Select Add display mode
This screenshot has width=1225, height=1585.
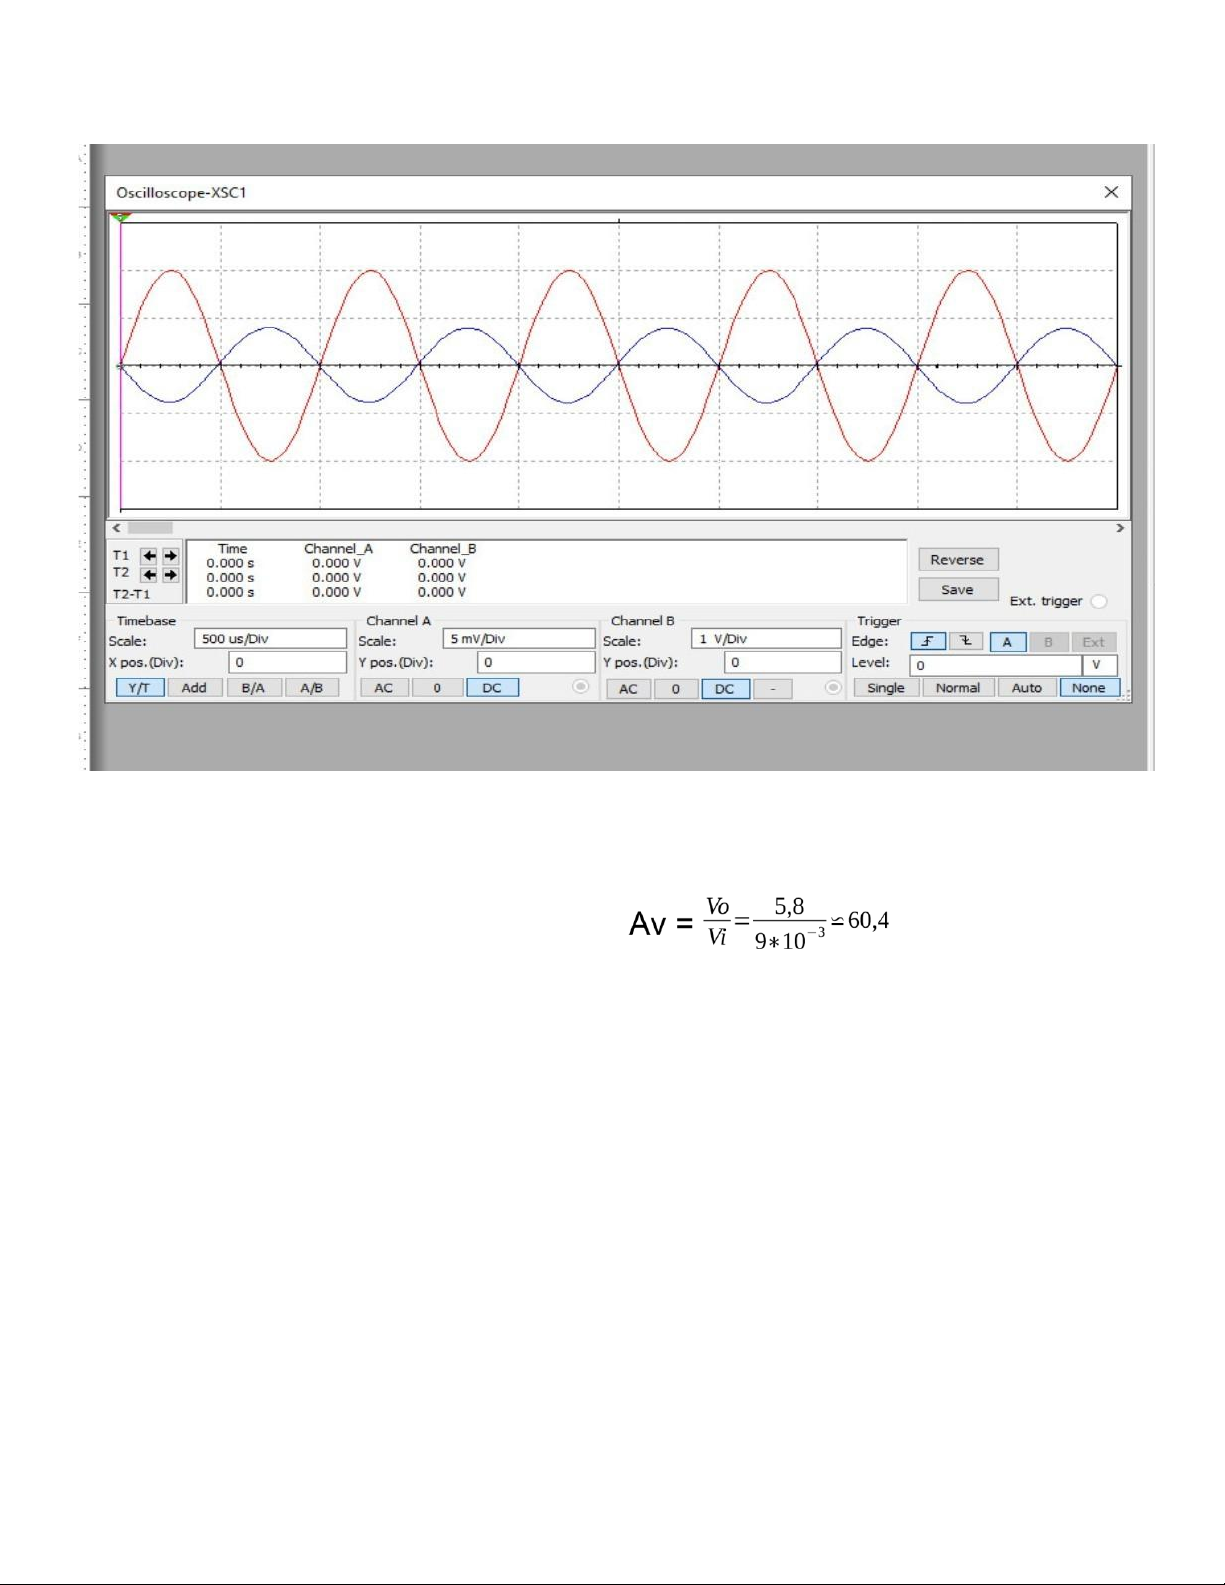coord(194,688)
